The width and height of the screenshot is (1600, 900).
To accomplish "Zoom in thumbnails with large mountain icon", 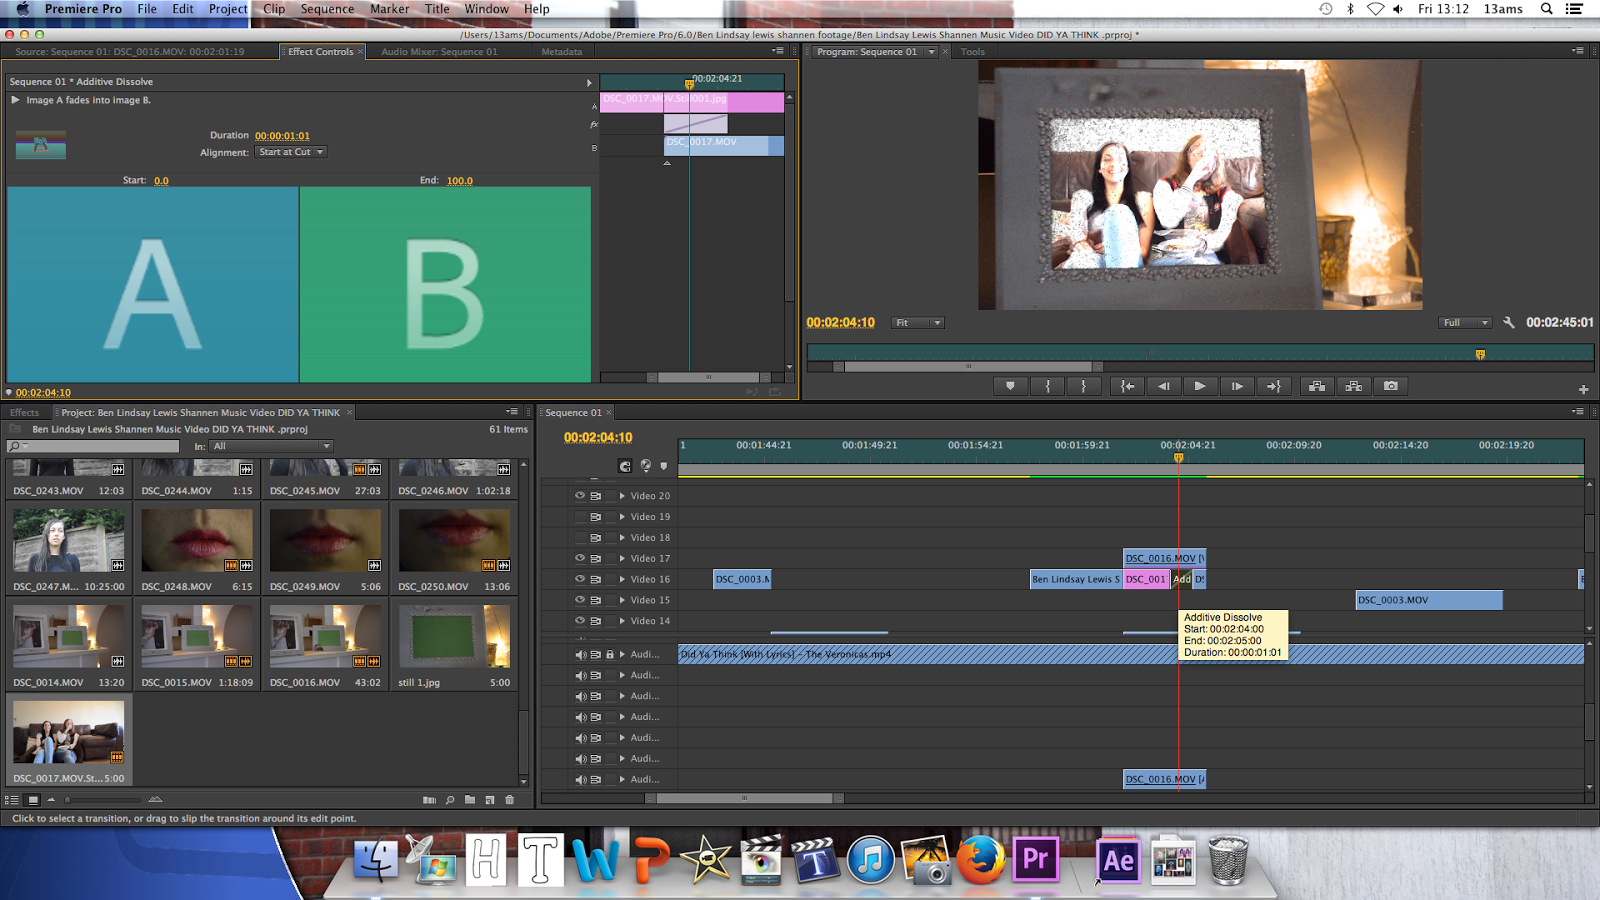I will pyautogui.click(x=155, y=800).
